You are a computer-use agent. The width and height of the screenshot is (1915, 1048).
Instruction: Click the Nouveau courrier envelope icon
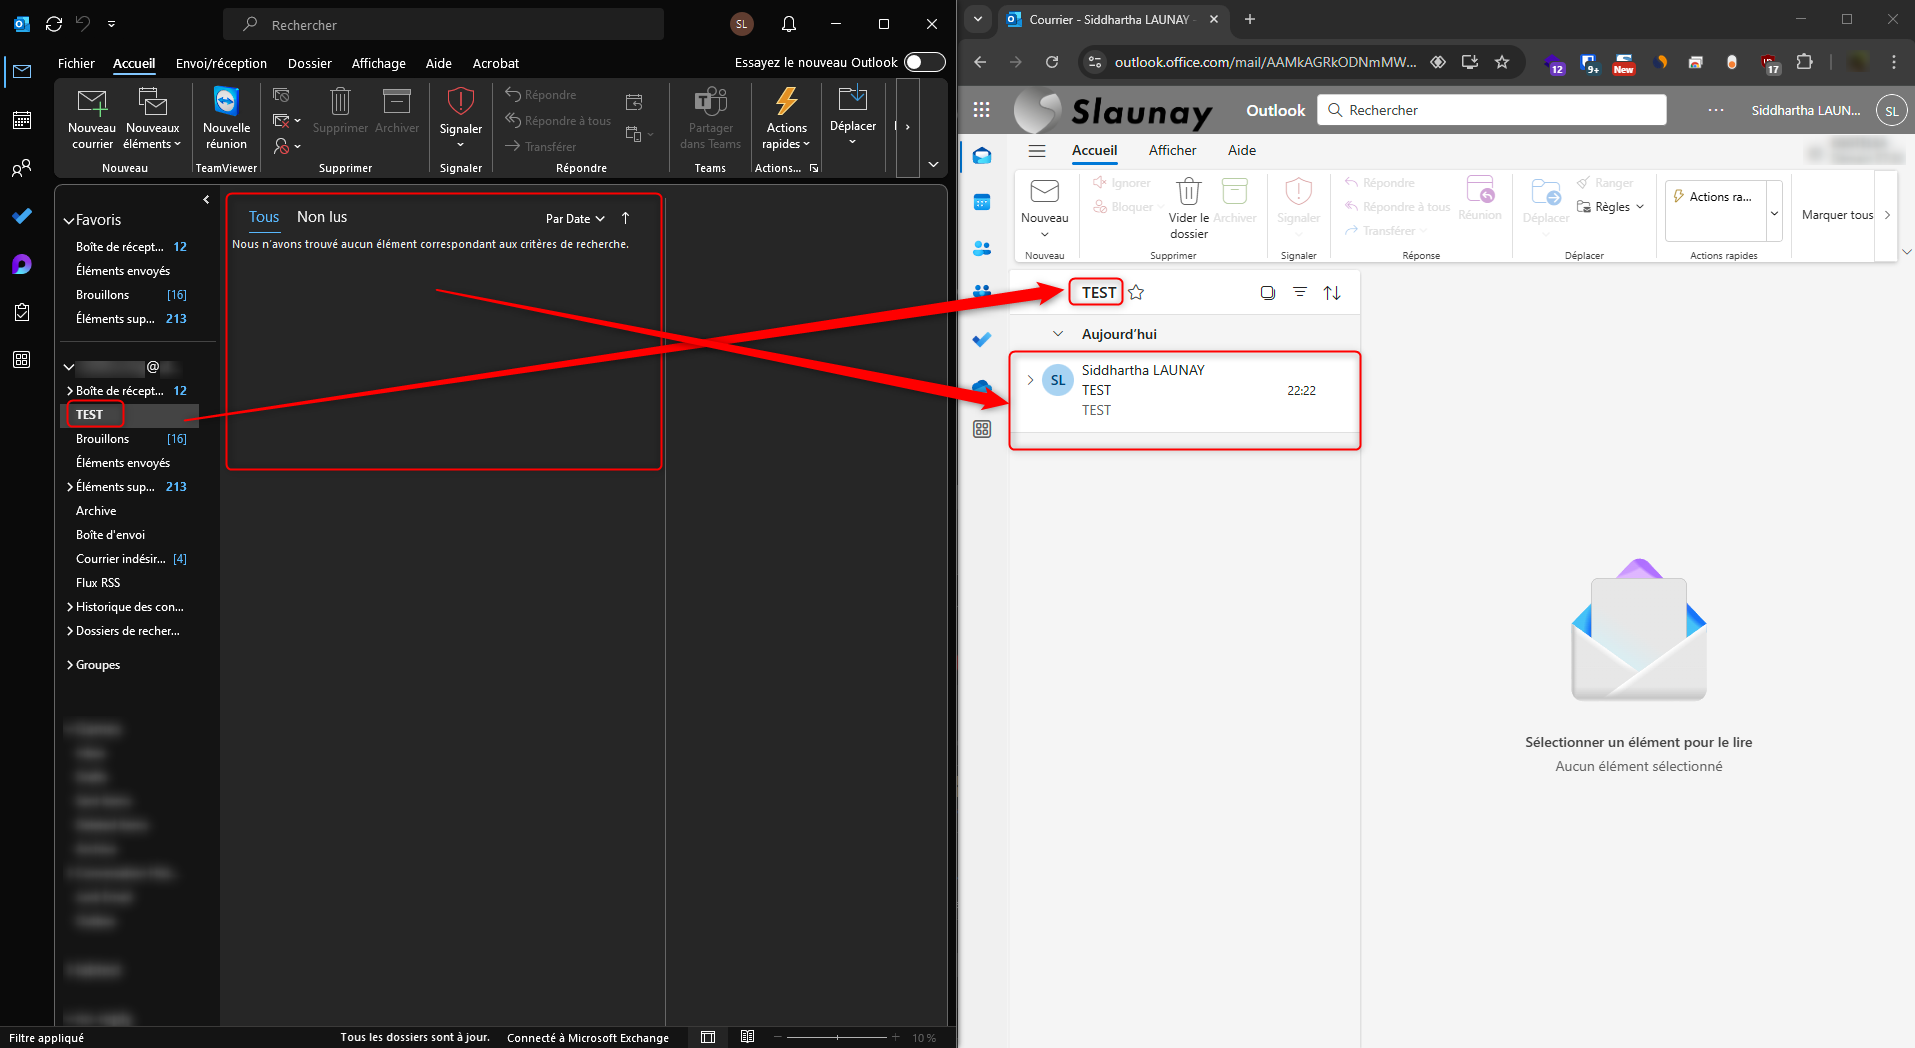[92, 103]
